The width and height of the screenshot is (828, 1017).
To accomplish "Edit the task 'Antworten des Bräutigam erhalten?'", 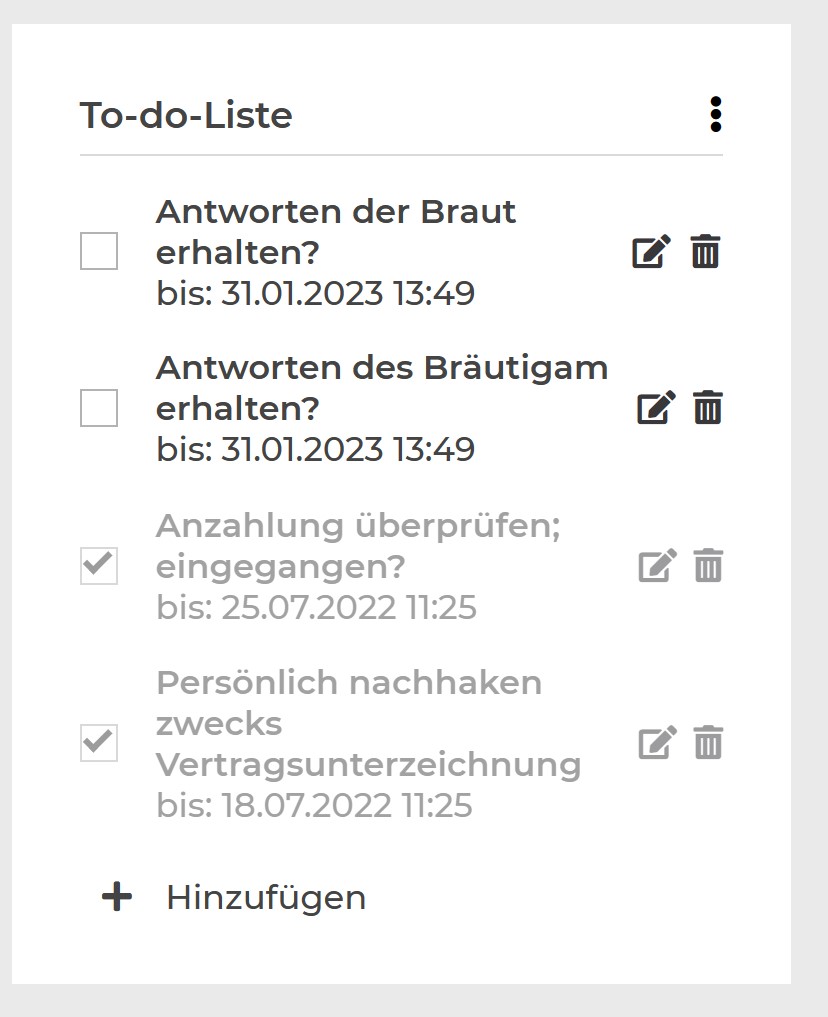I will point(655,407).
